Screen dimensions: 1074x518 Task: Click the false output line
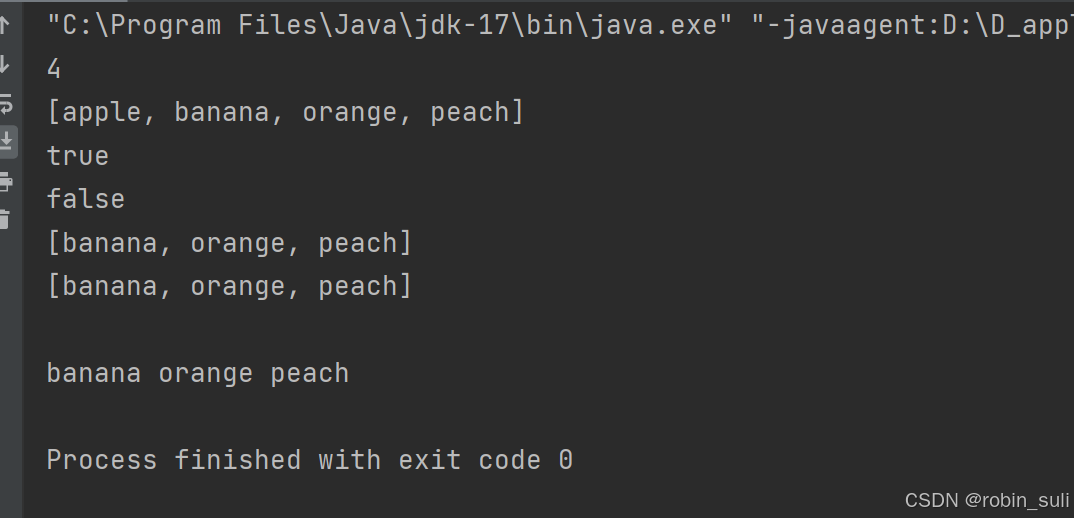[x=86, y=199]
